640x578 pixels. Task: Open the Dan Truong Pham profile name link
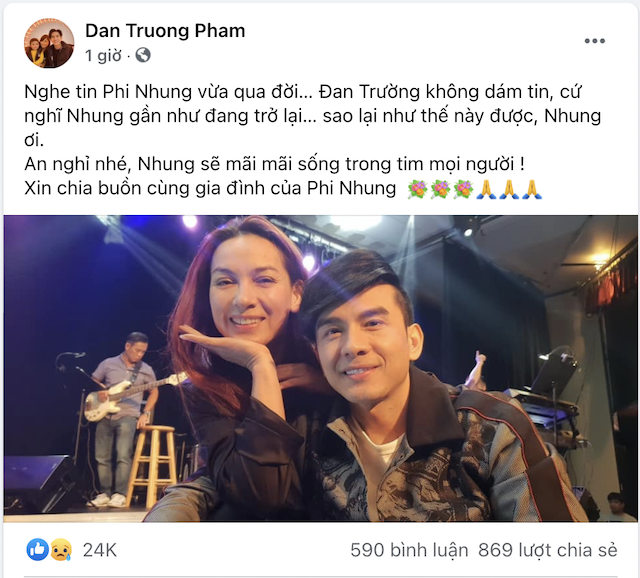pyautogui.click(x=165, y=31)
